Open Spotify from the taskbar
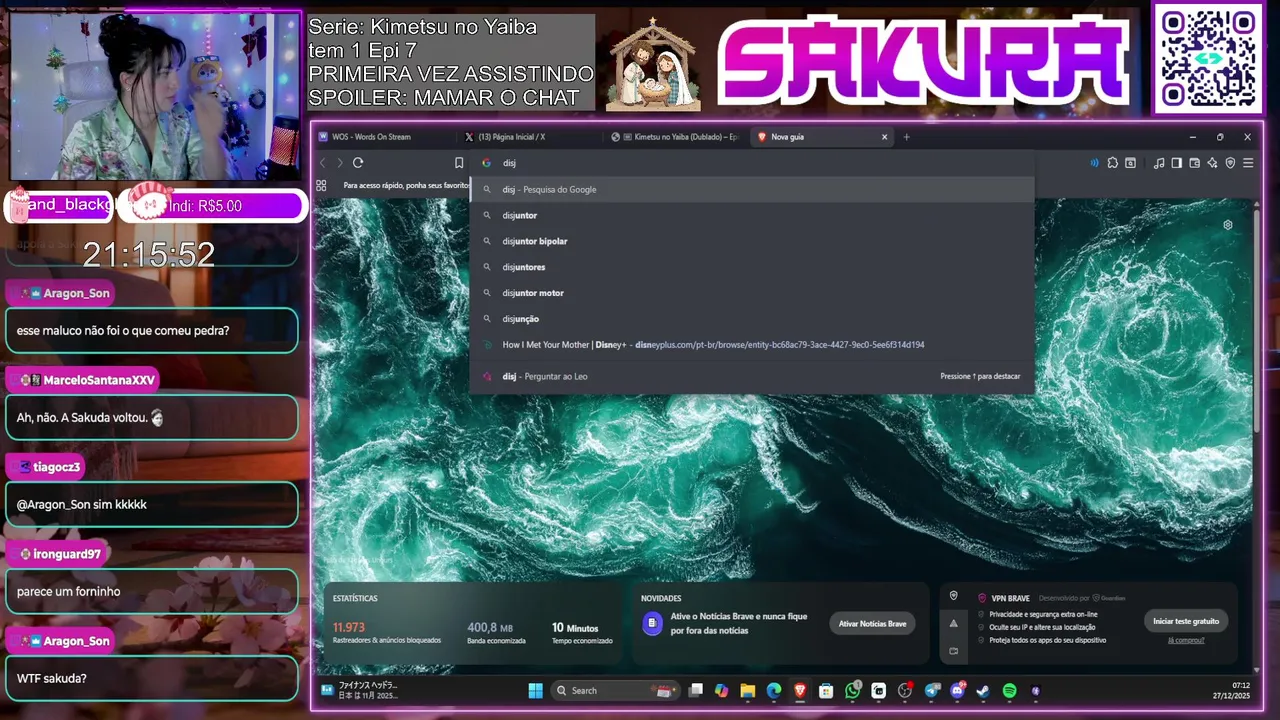 tap(1010, 690)
